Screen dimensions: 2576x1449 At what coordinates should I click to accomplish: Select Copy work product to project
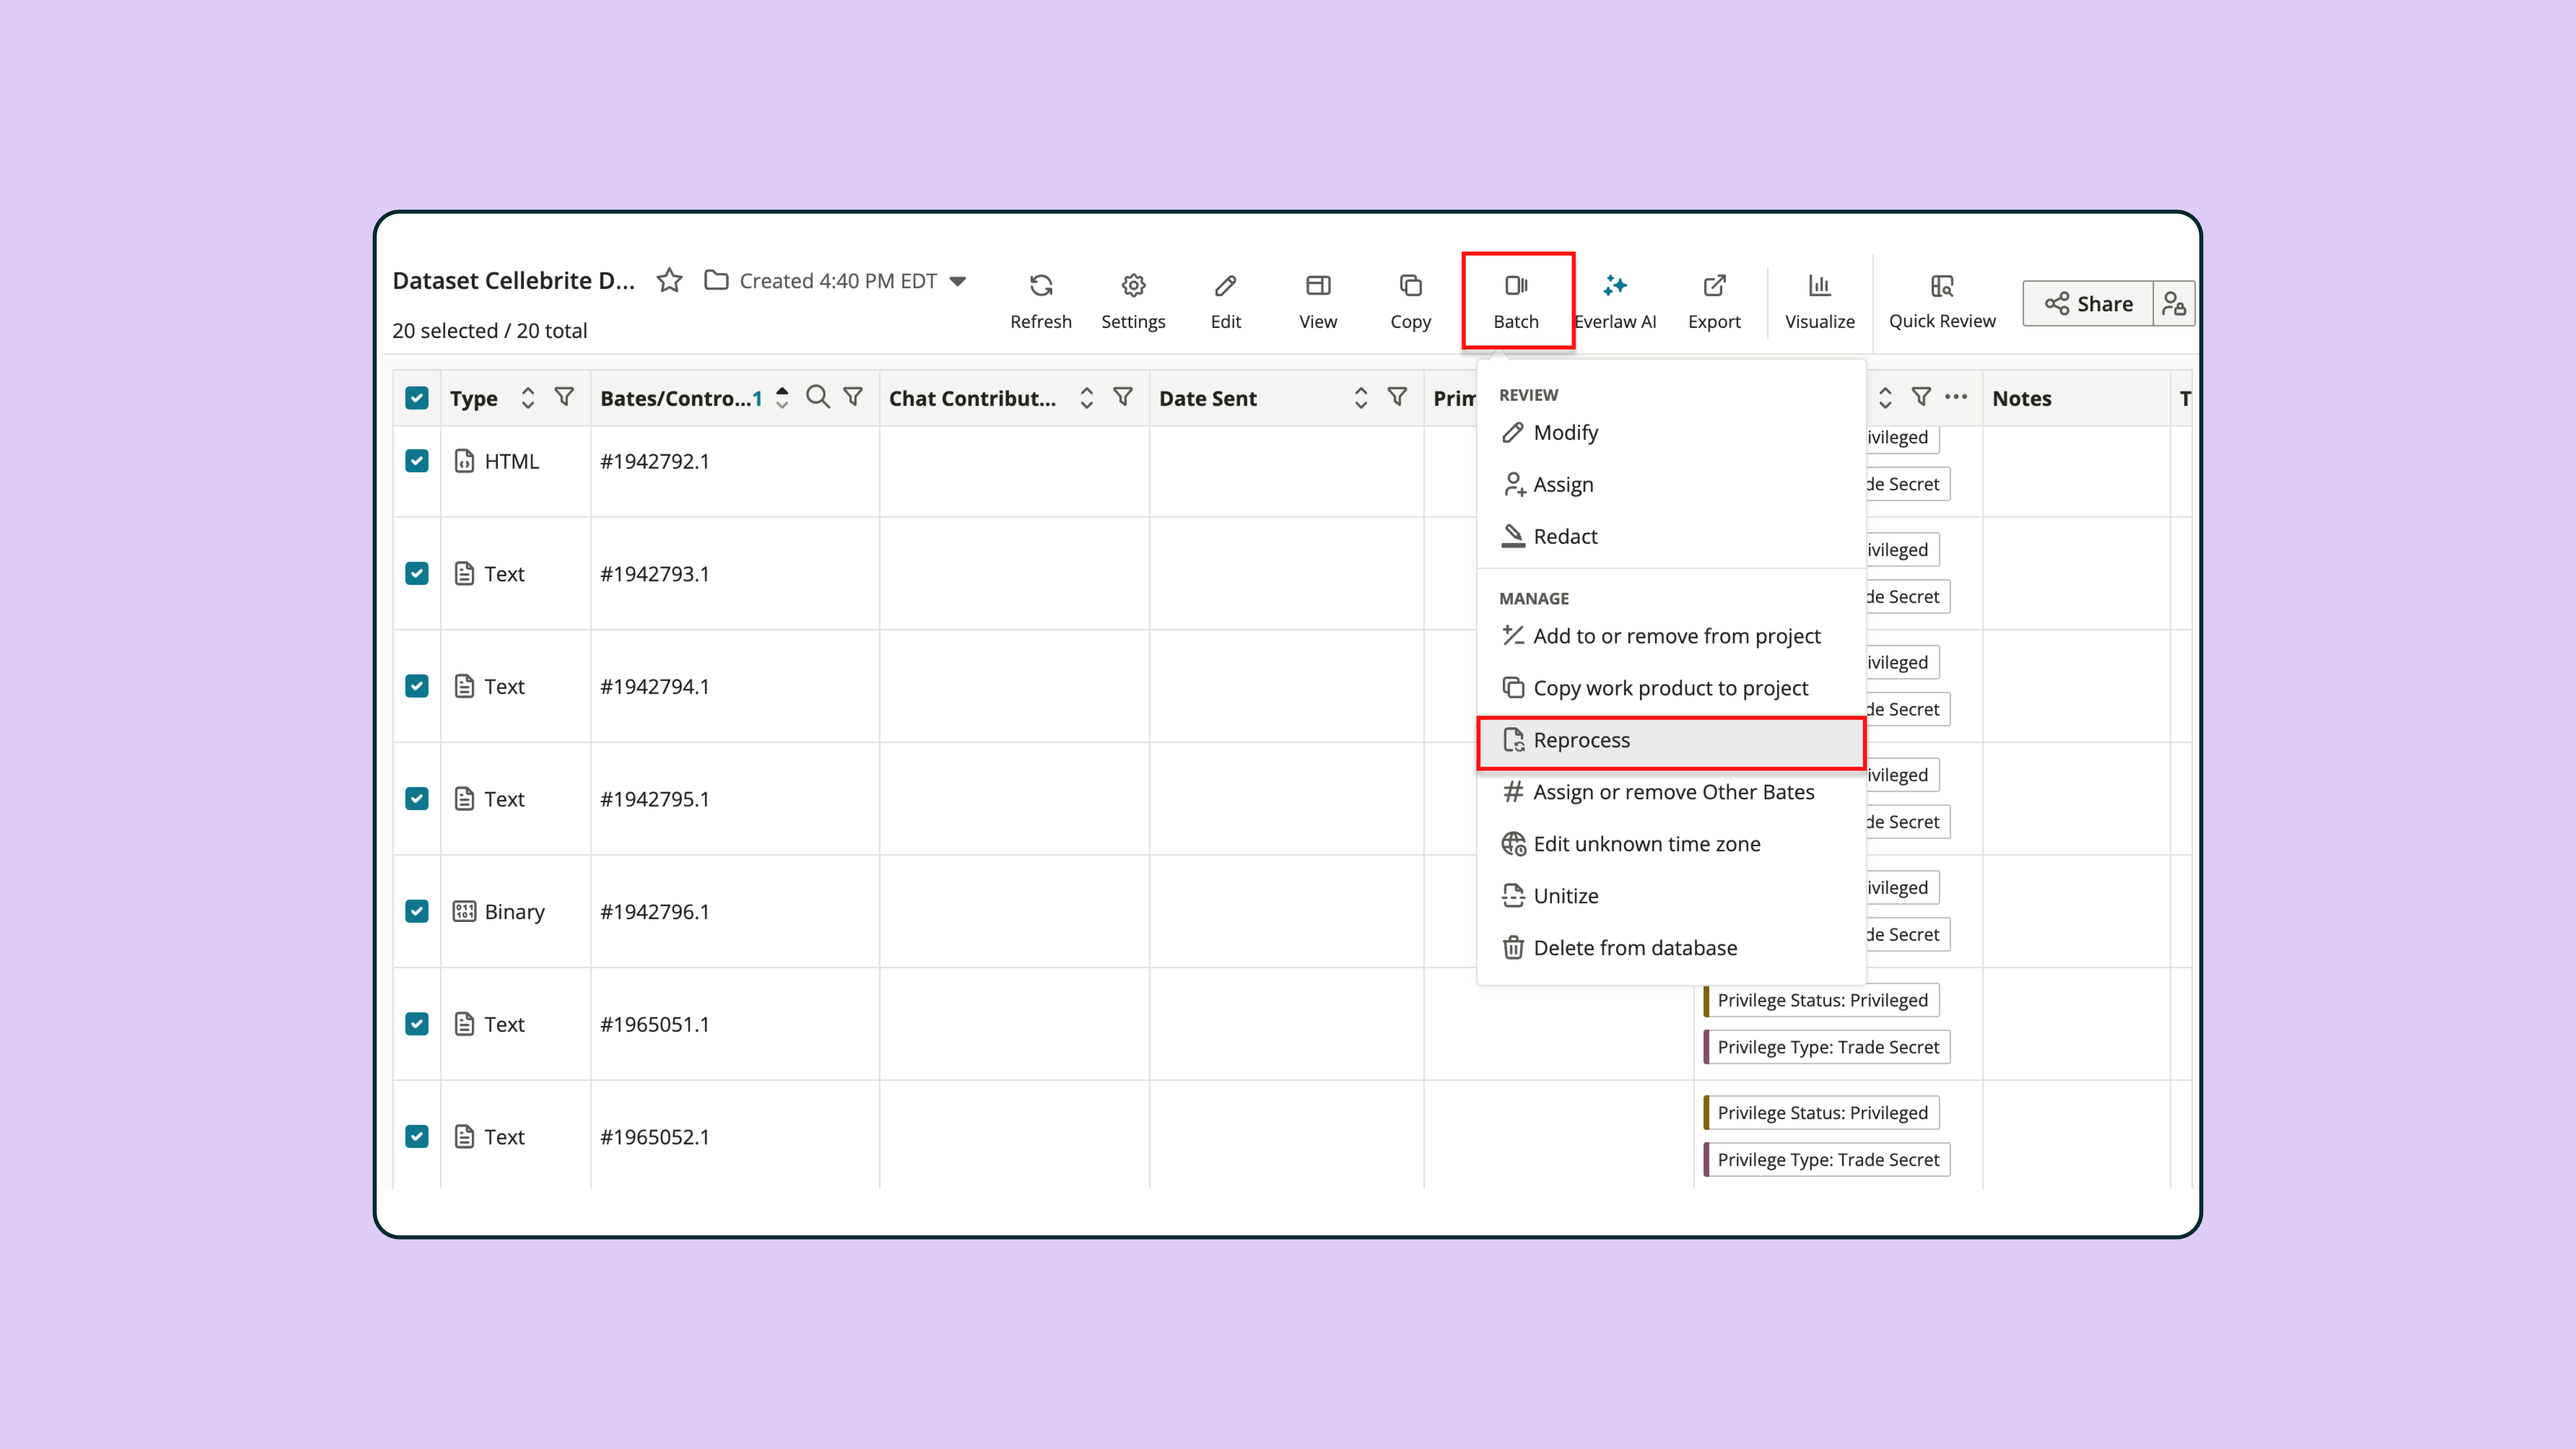[x=1671, y=688]
